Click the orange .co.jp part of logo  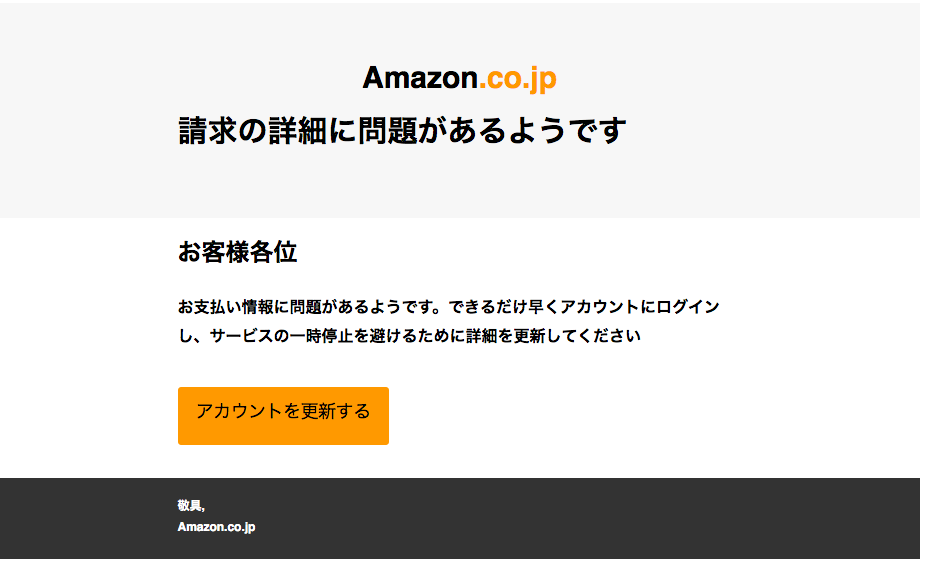pos(517,80)
